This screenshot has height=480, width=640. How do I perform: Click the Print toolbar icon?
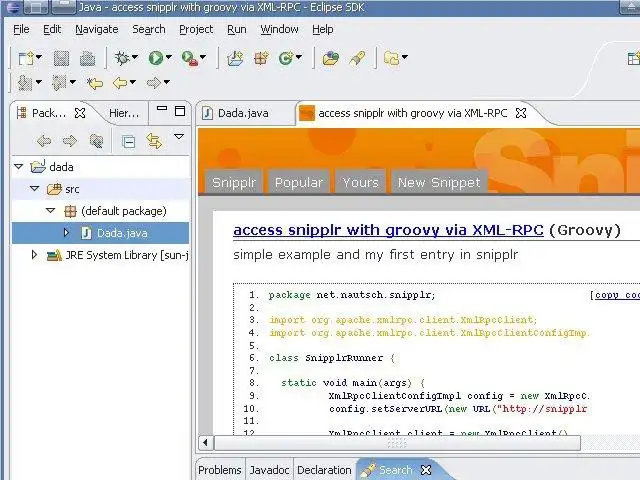(87, 58)
